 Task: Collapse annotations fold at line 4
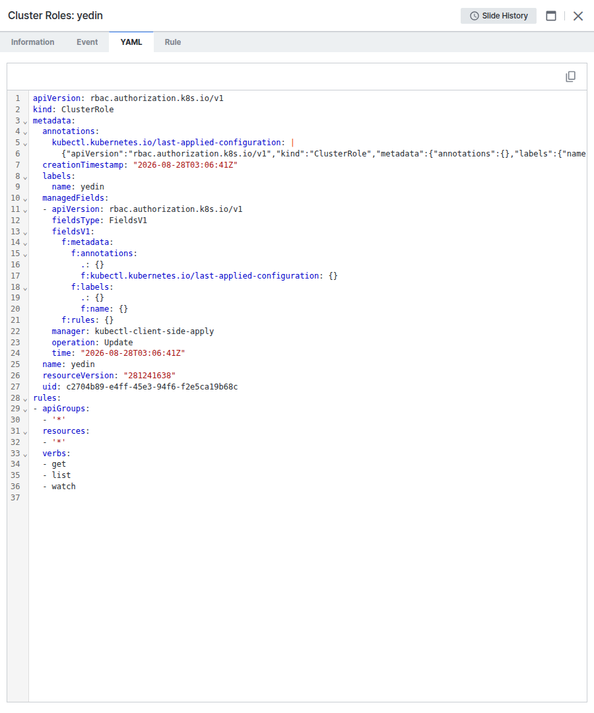coord(25,132)
